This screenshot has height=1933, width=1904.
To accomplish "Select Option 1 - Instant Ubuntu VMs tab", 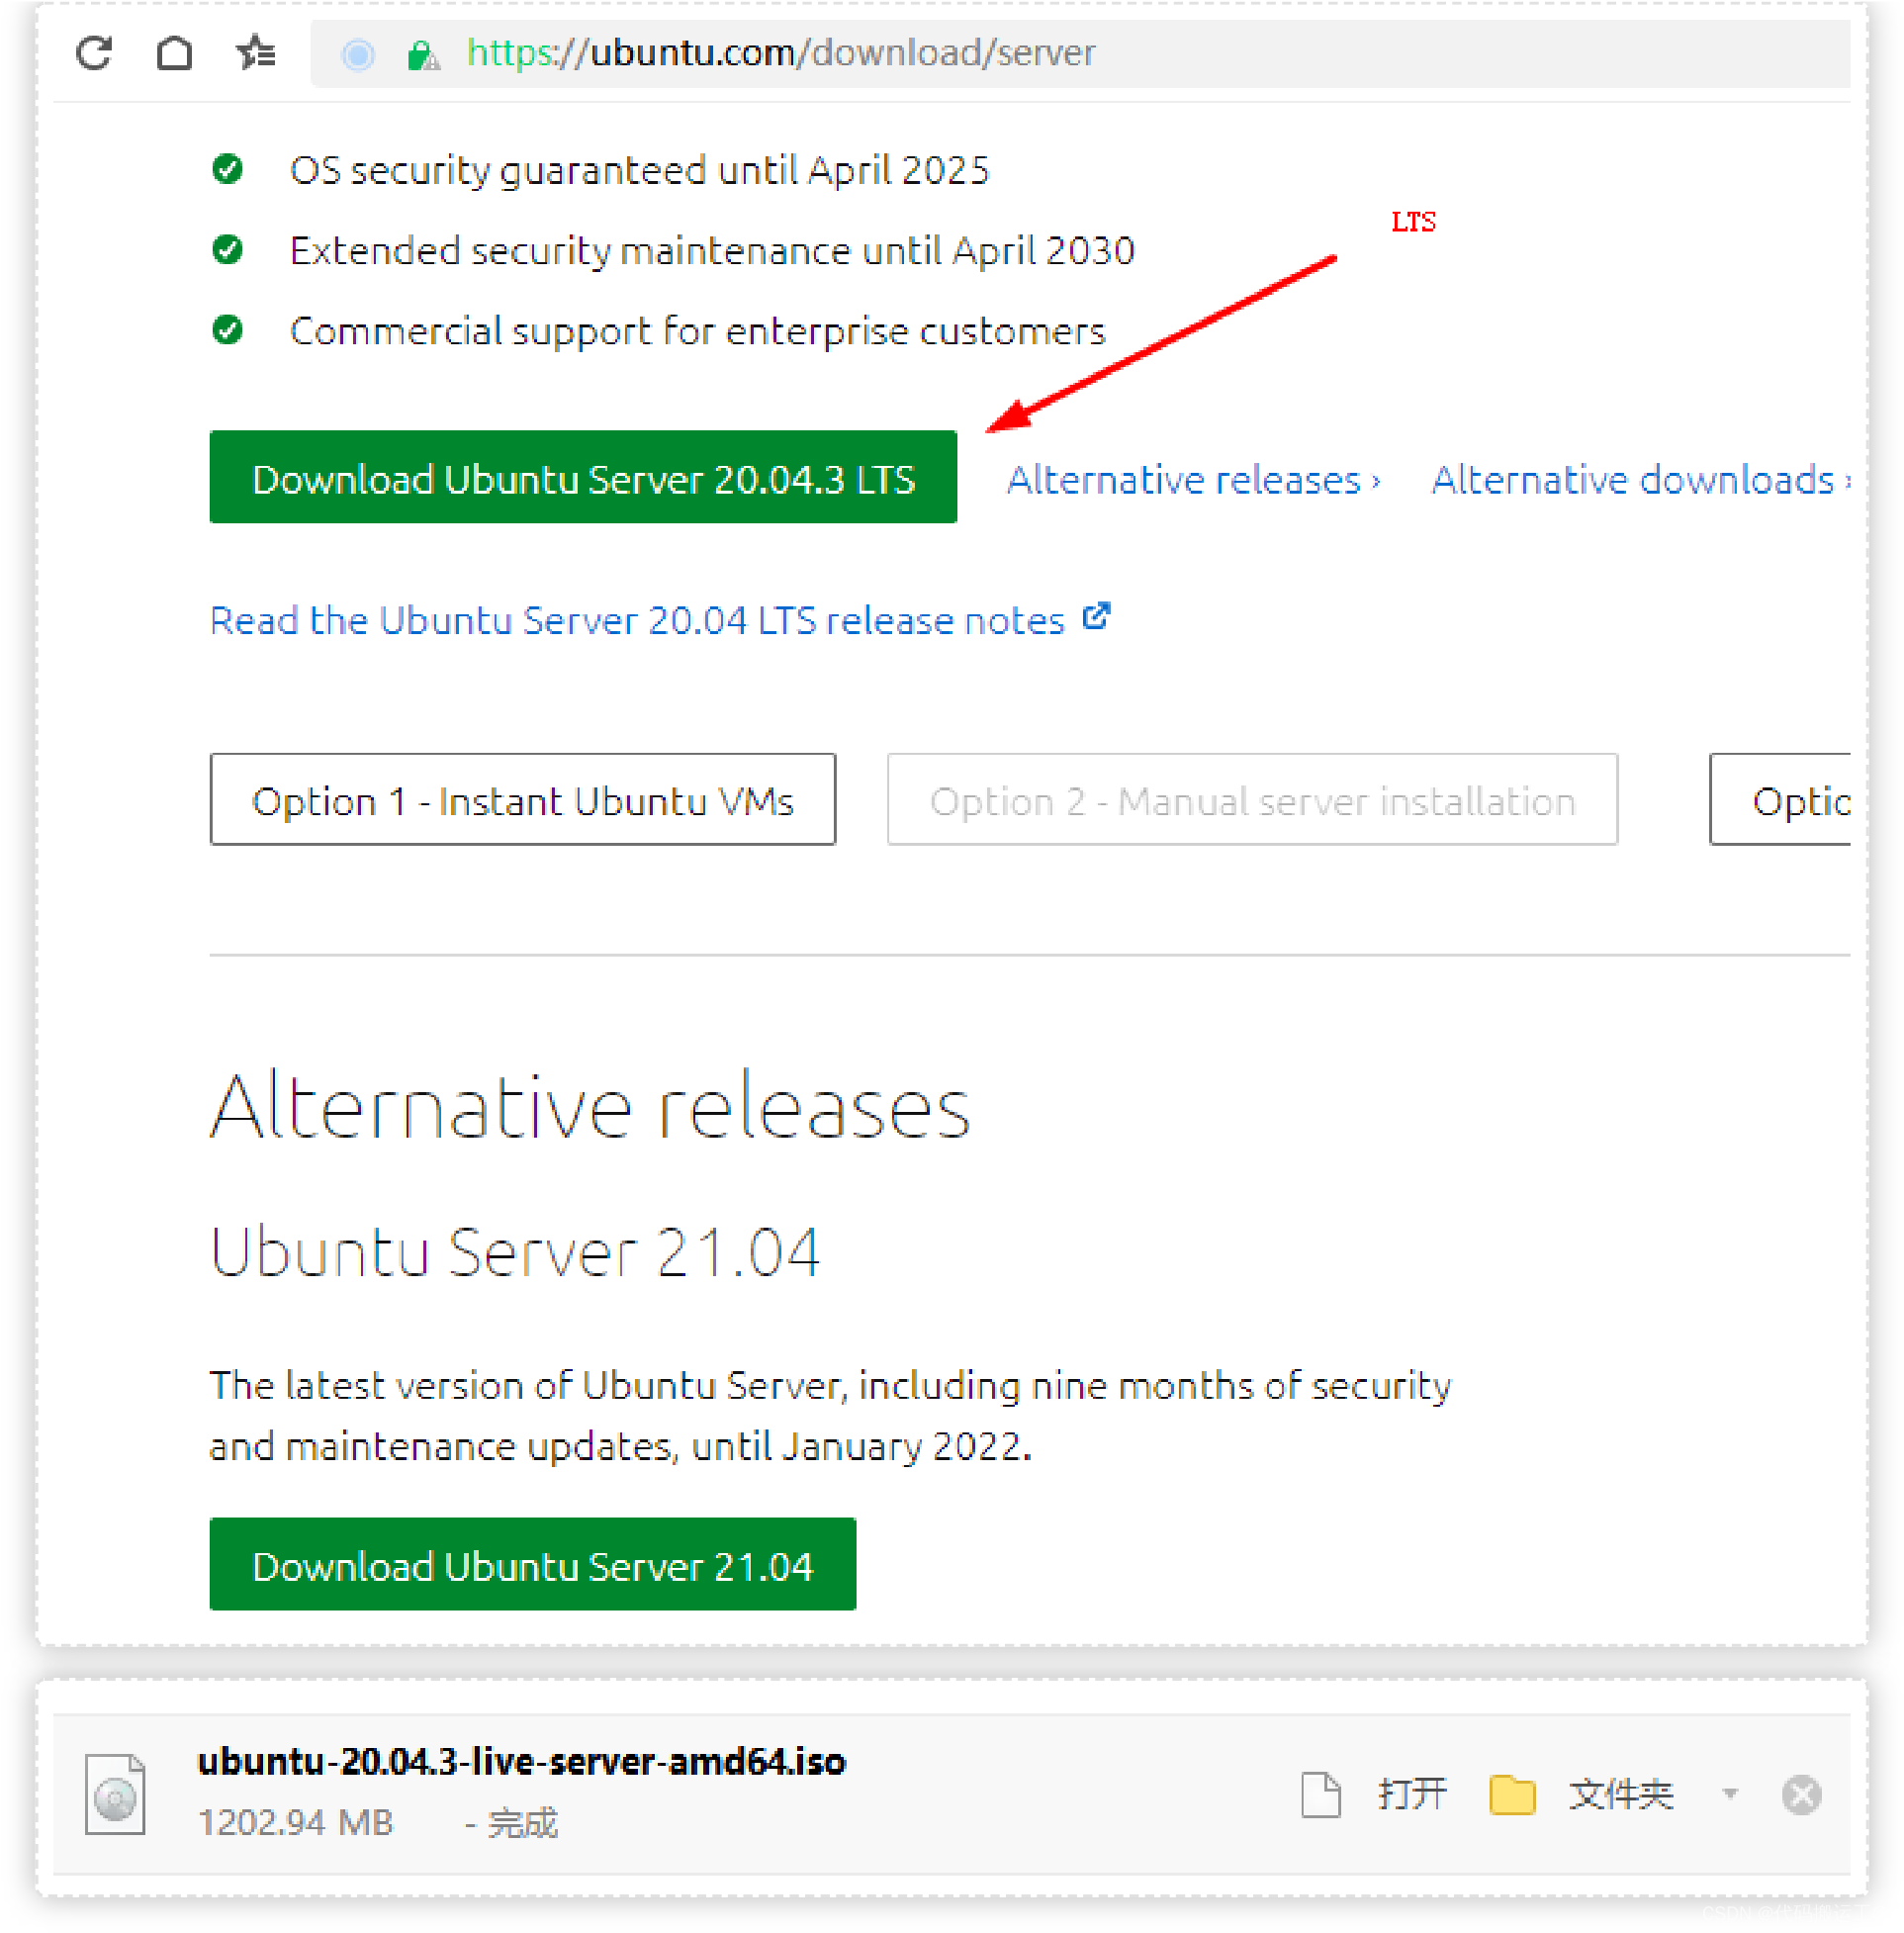I will click(522, 800).
